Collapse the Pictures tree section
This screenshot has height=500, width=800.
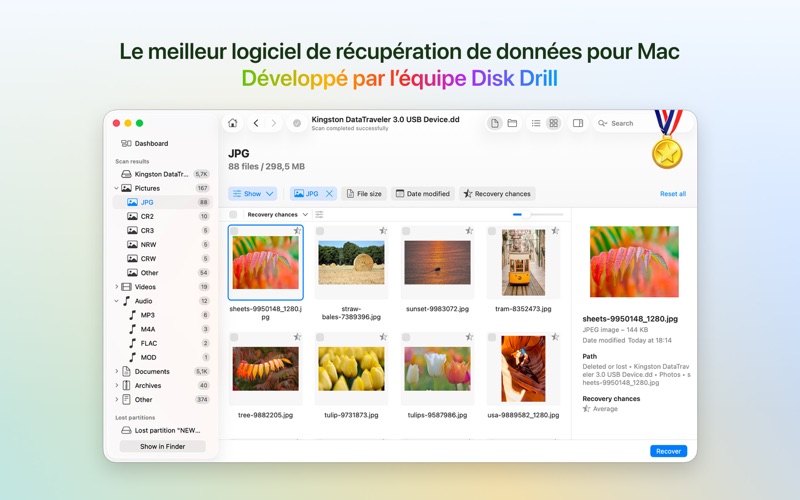pyautogui.click(x=116, y=188)
